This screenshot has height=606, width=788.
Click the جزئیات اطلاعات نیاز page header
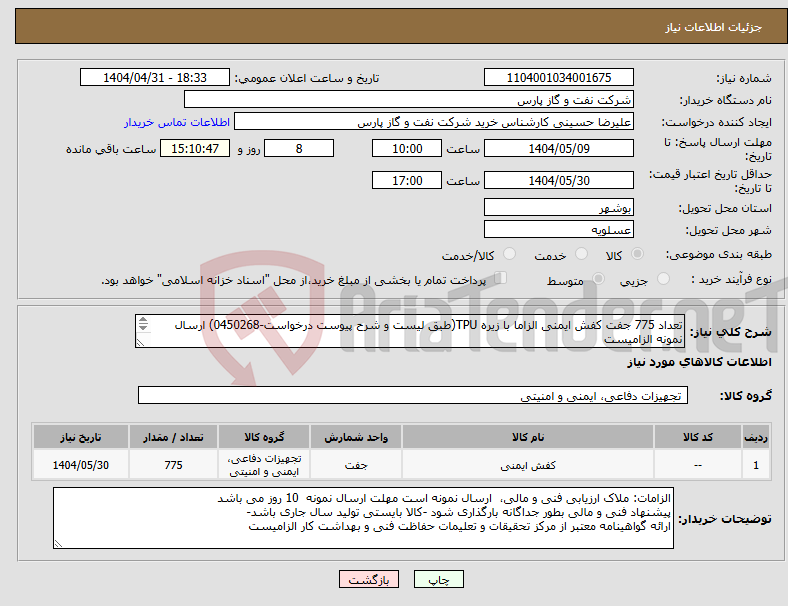click(x=713, y=27)
